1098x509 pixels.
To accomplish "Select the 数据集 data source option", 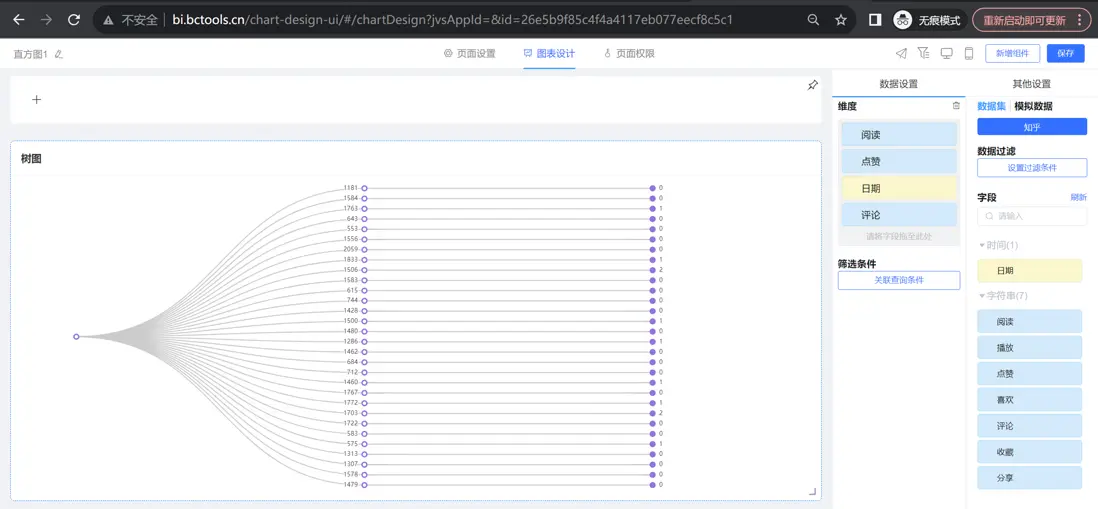I will 992,106.
